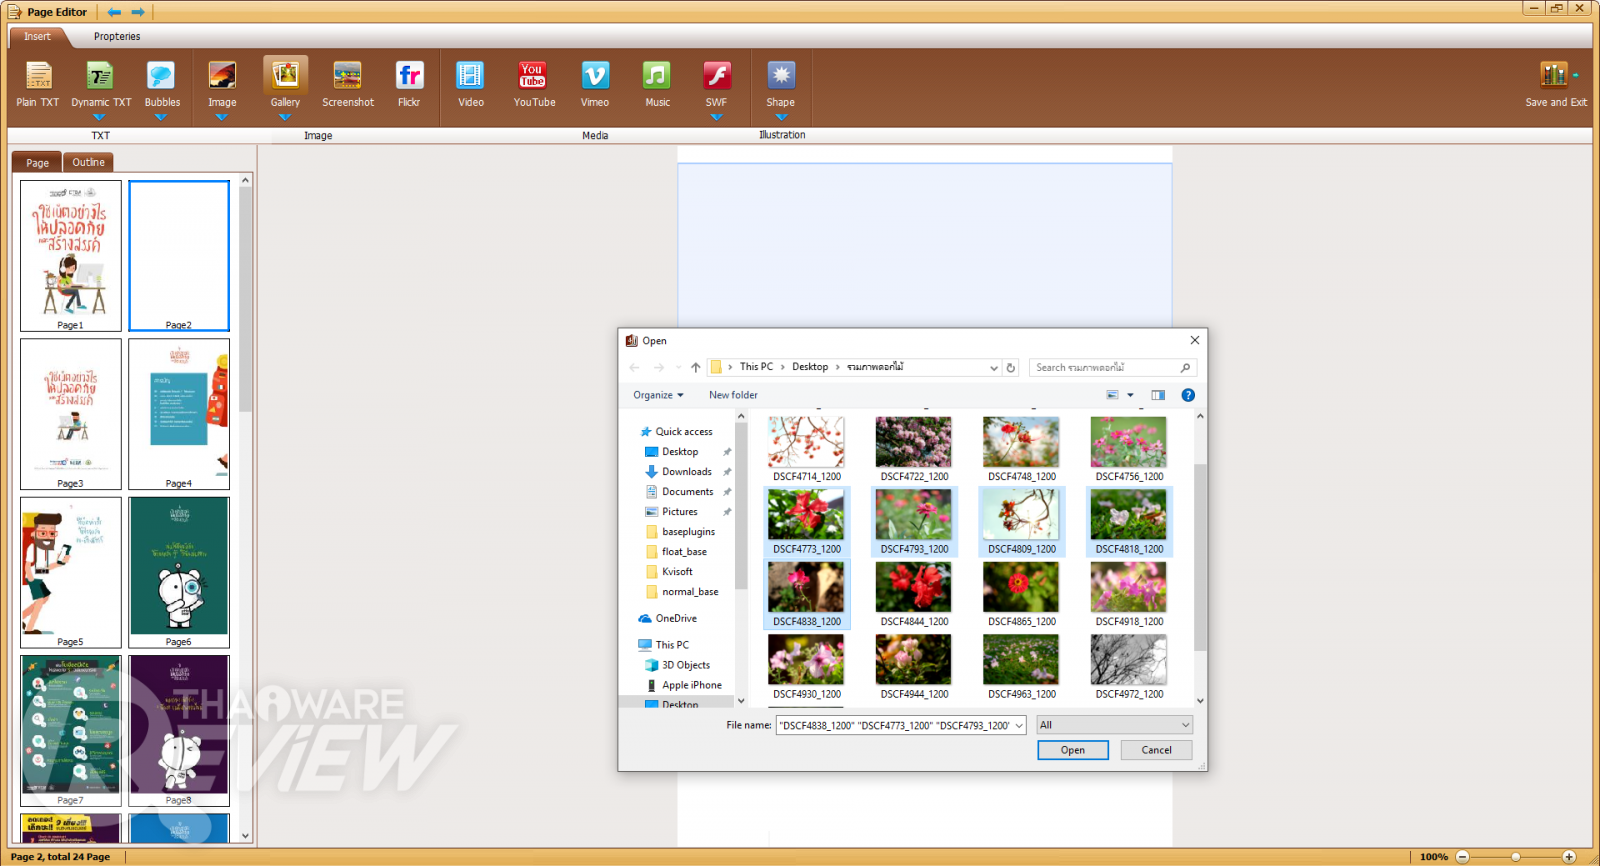Insert an image from Flickr
1600x866 pixels.
[409, 84]
